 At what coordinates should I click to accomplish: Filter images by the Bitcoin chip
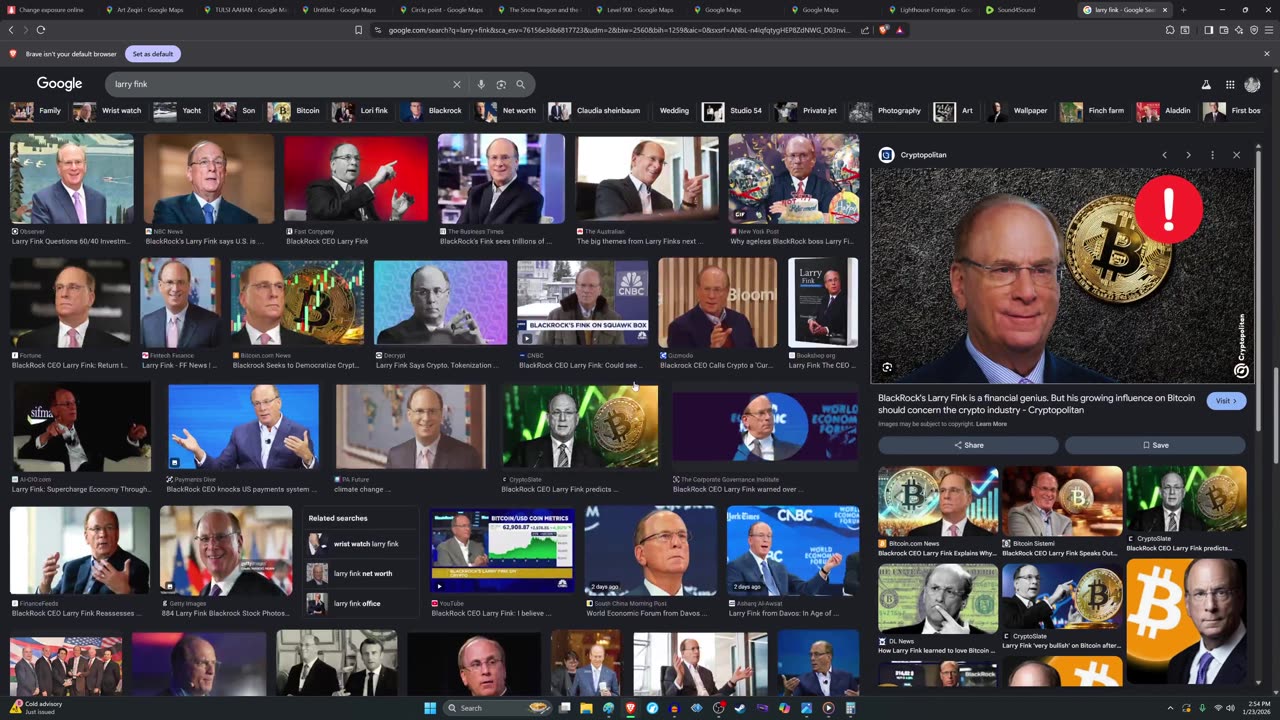coord(294,111)
